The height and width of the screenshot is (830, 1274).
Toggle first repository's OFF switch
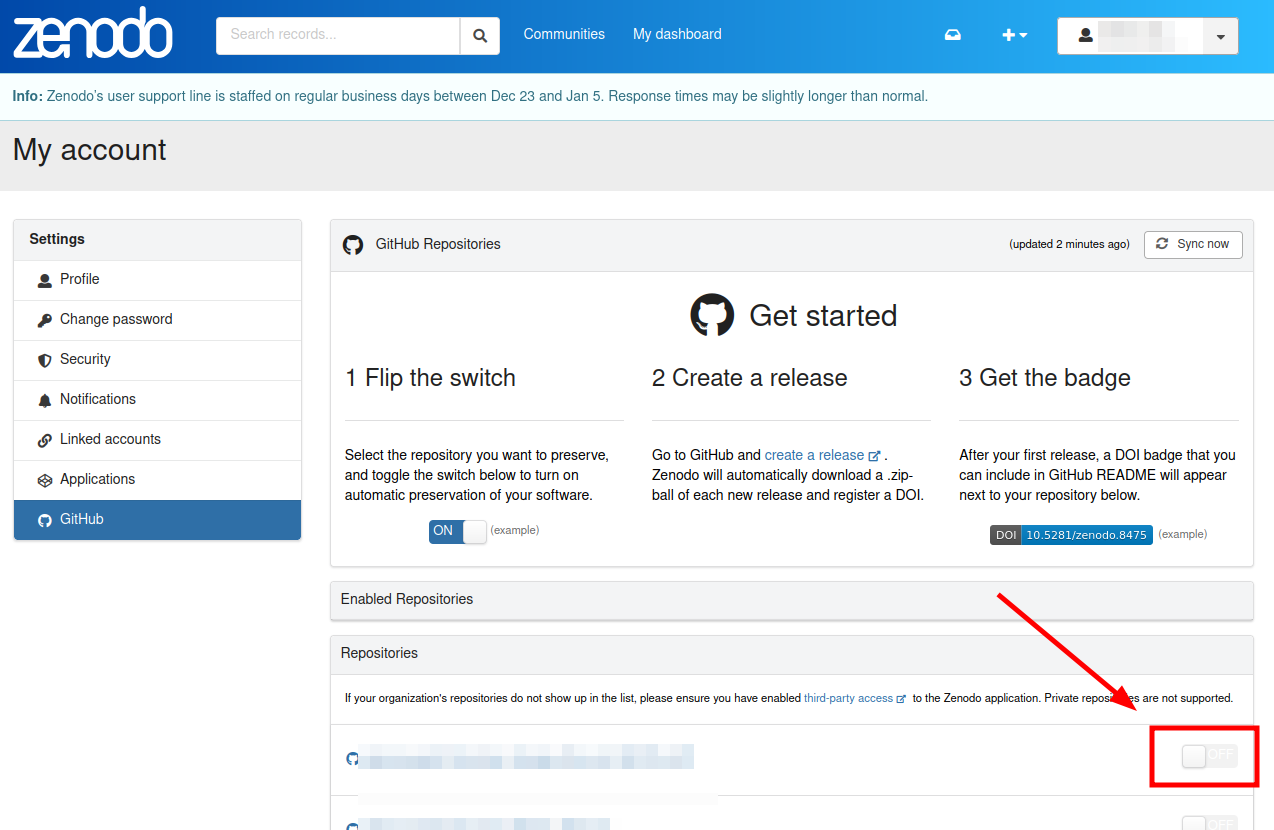point(1209,756)
